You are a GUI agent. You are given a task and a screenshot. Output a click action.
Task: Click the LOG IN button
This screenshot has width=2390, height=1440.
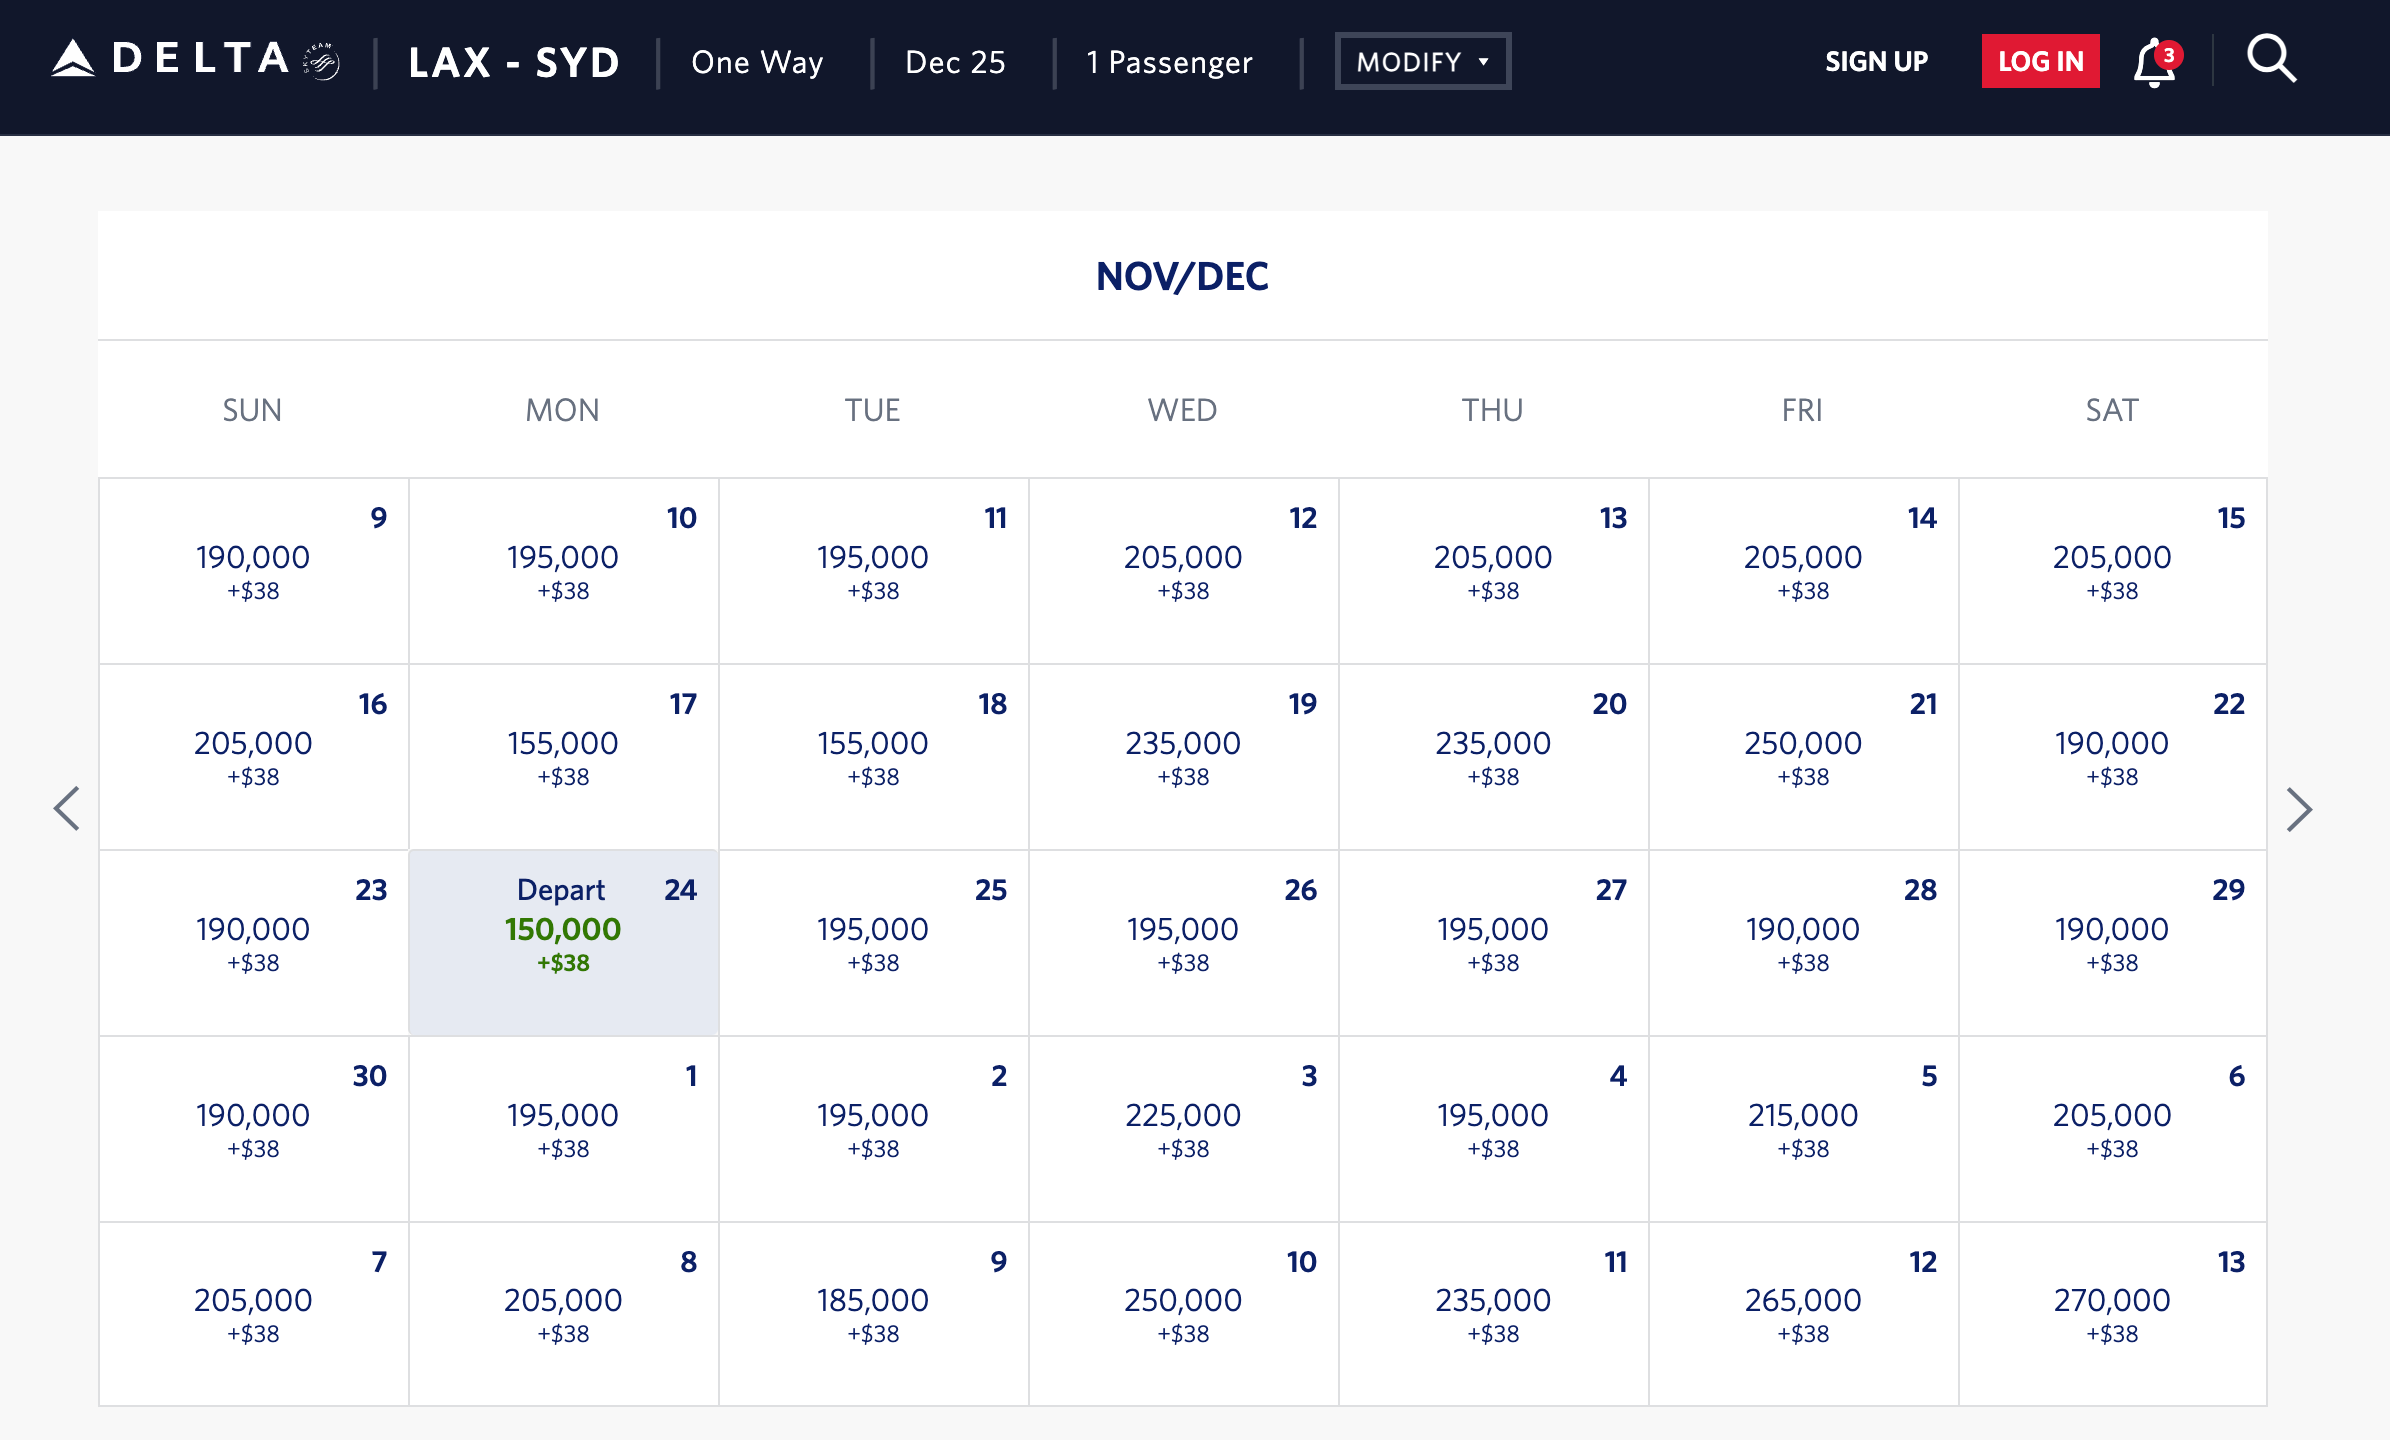[2040, 61]
